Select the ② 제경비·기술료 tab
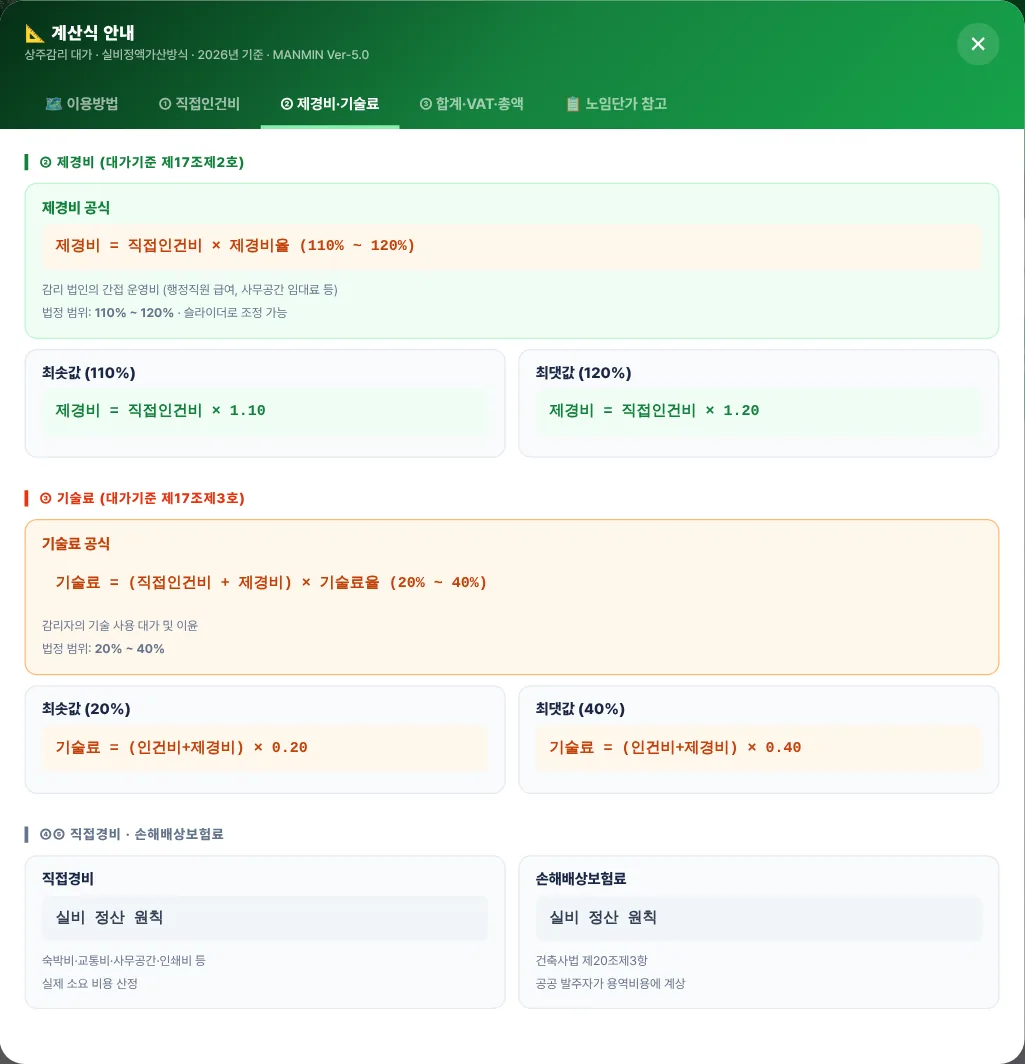The height and width of the screenshot is (1064, 1025). point(330,104)
